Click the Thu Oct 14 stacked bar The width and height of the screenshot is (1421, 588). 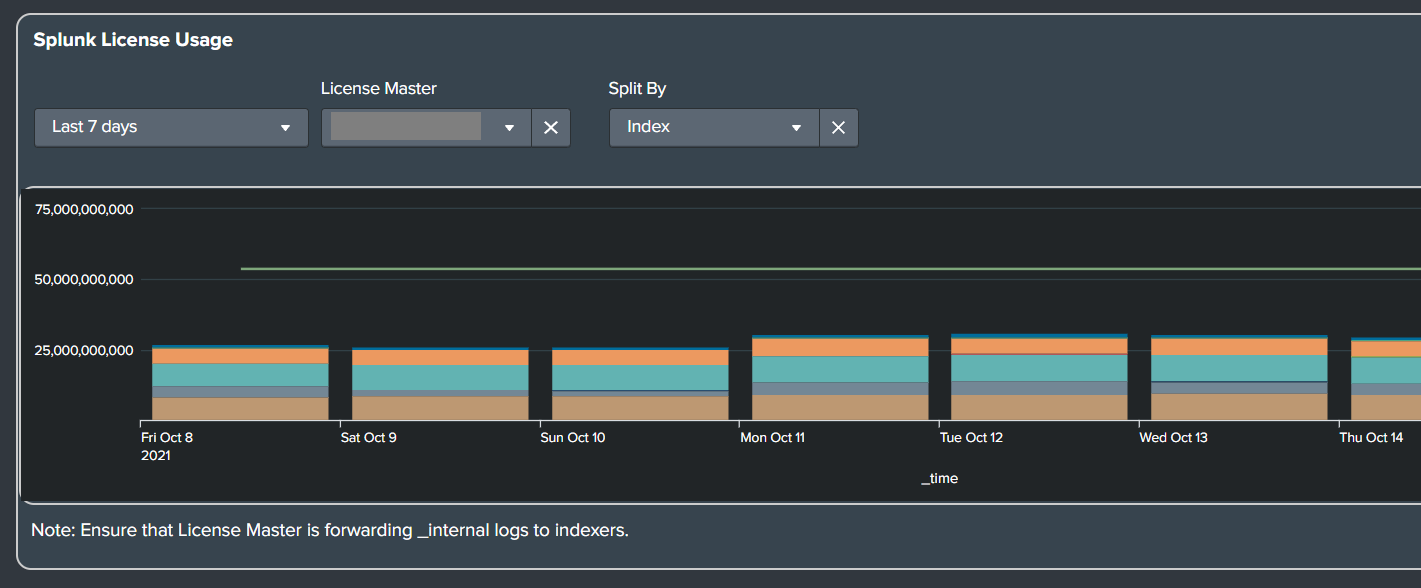1386,379
